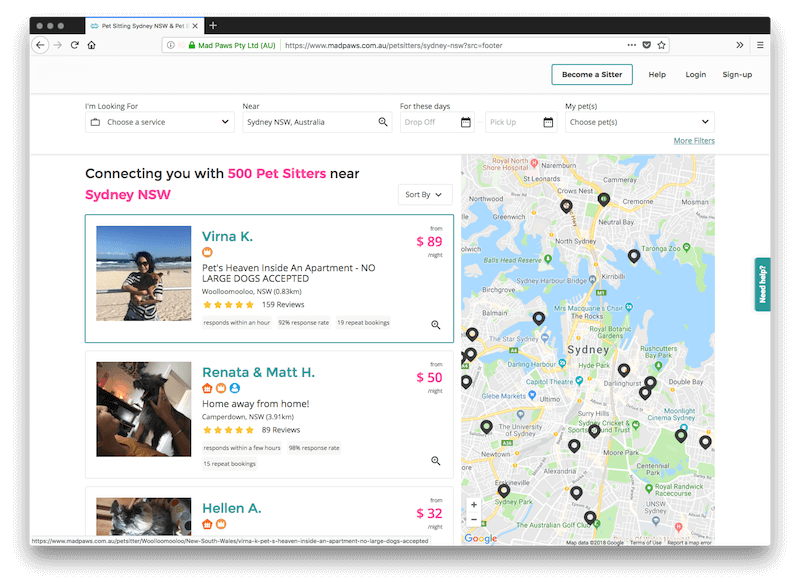Click the Google logo on the map
Image resolution: width=800 pixels, height=588 pixels.
coord(478,538)
